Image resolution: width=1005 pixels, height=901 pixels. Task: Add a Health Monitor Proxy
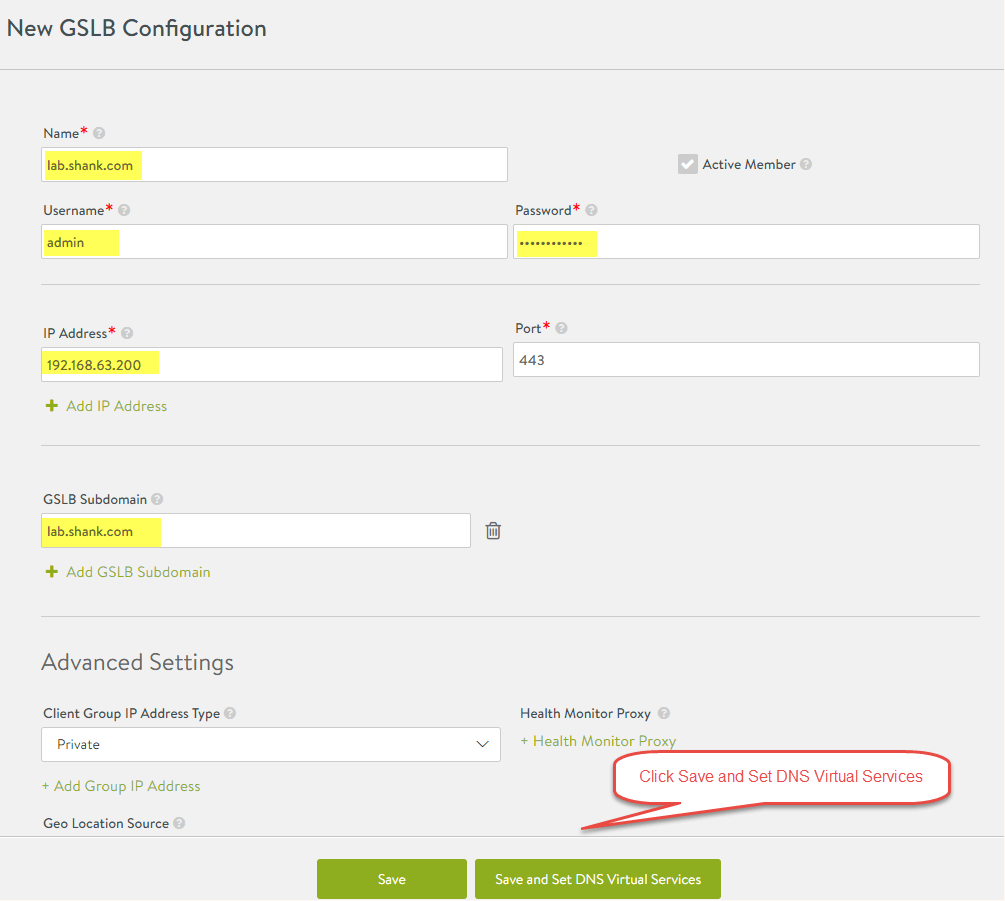598,741
